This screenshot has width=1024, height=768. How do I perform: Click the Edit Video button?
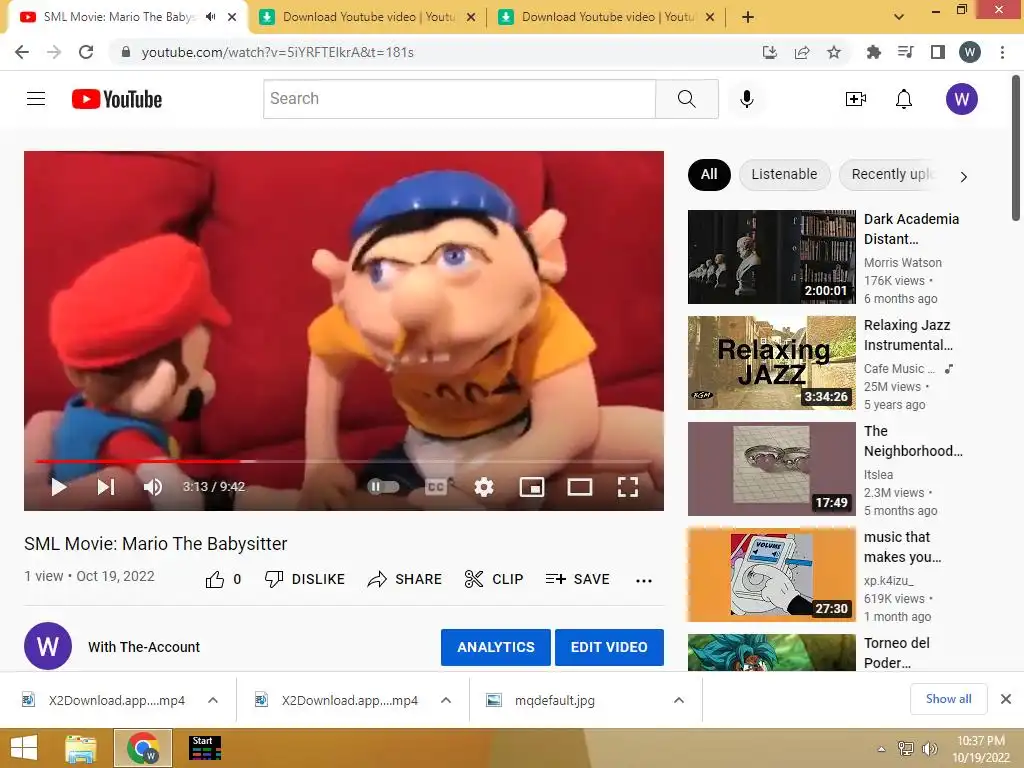tap(609, 647)
